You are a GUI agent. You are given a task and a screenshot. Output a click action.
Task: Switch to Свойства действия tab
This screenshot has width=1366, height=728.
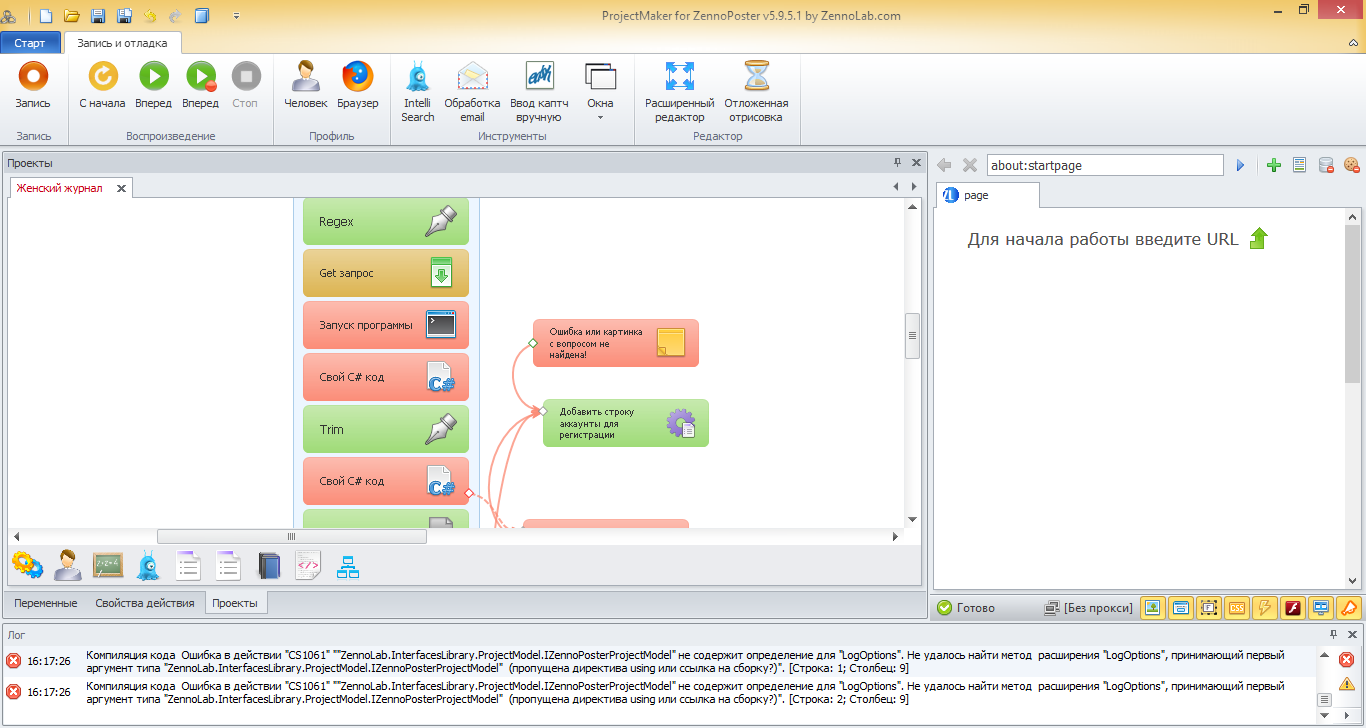tap(144, 603)
